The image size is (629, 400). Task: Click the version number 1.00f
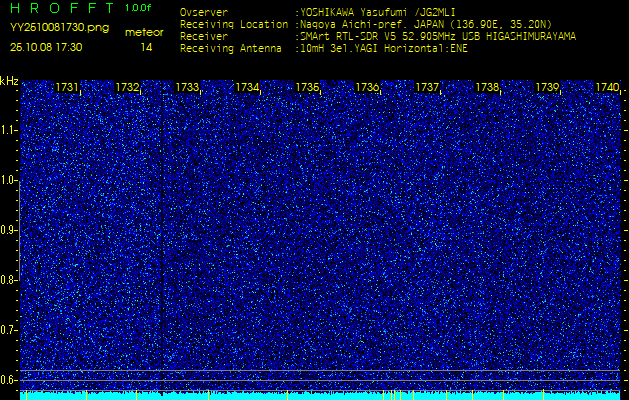coord(138,8)
